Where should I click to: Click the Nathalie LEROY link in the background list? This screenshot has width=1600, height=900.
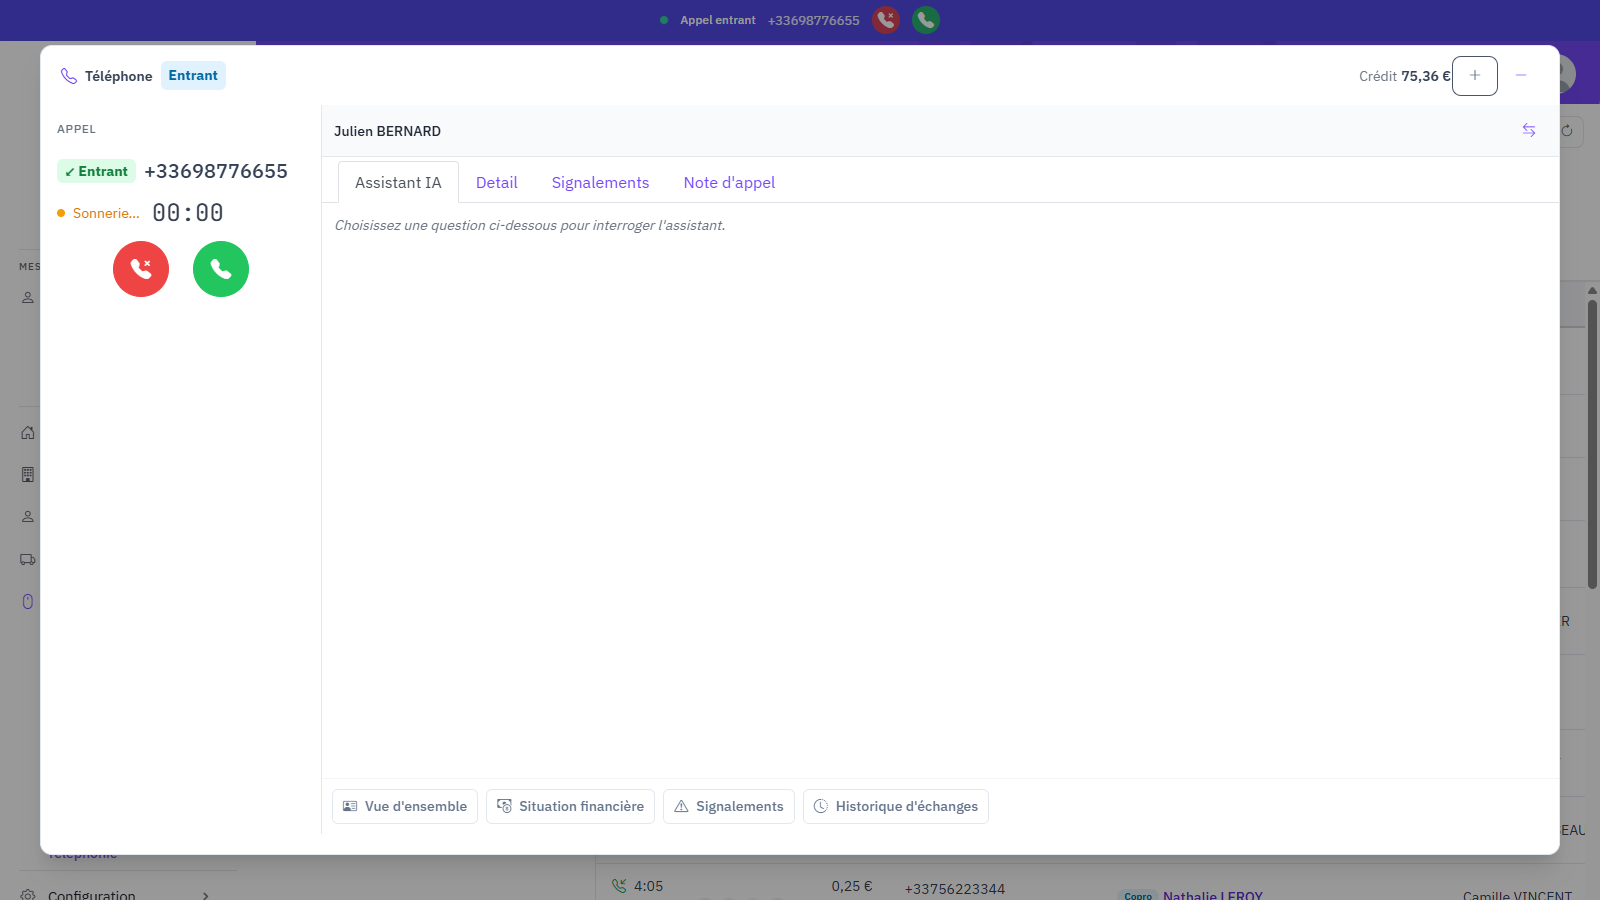[1212, 895]
